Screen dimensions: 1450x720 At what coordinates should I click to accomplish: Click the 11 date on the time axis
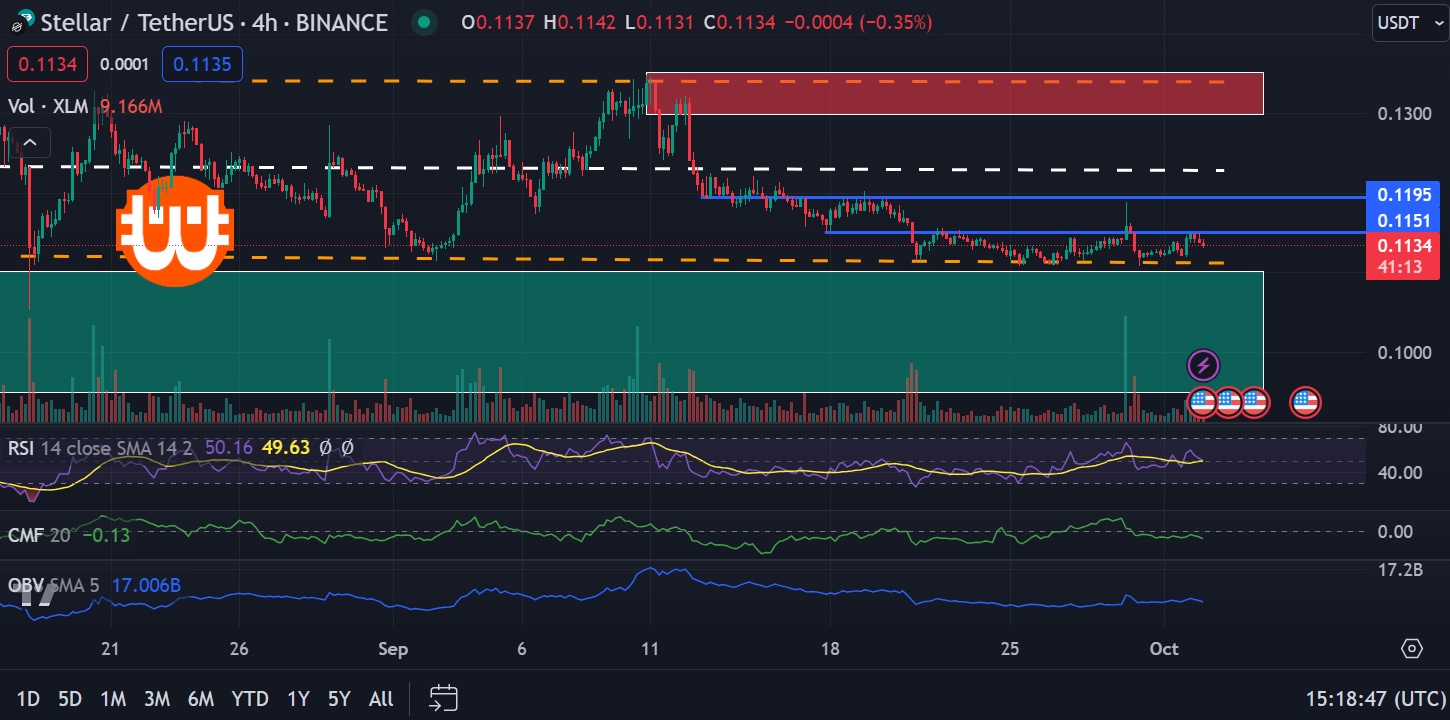[x=650, y=648]
